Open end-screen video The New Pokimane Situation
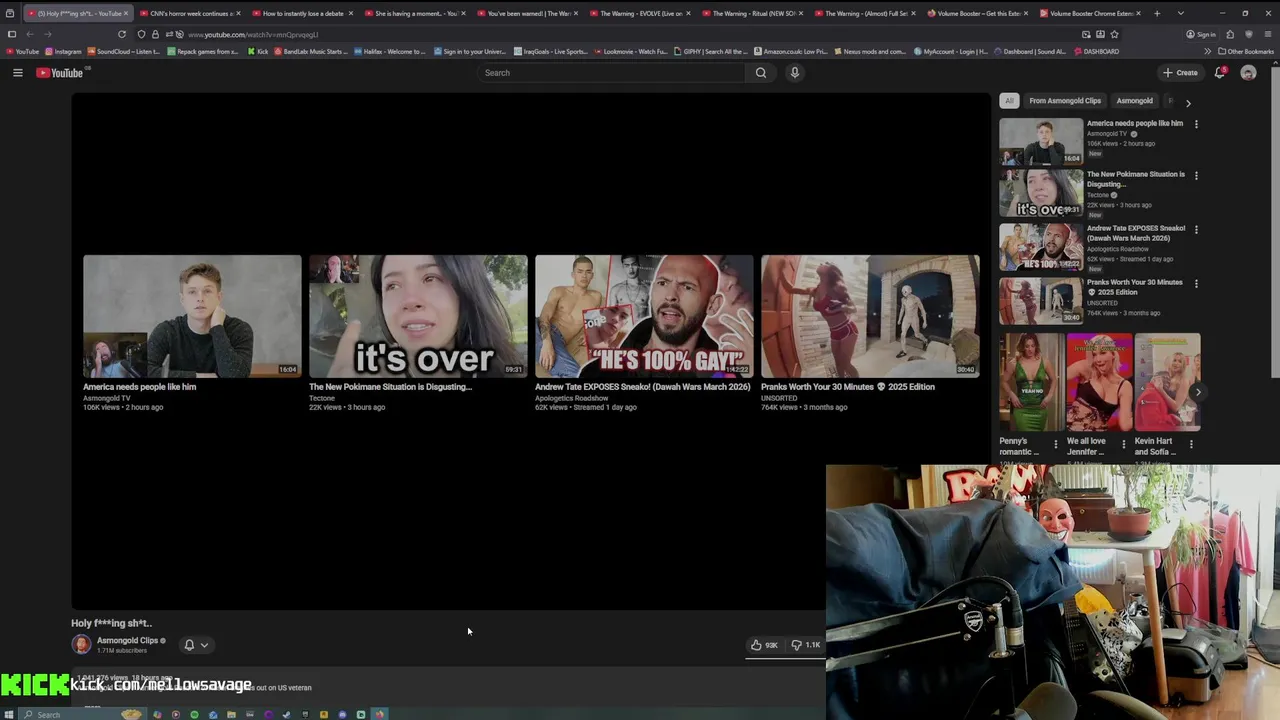The width and height of the screenshot is (1280, 720). (x=418, y=316)
